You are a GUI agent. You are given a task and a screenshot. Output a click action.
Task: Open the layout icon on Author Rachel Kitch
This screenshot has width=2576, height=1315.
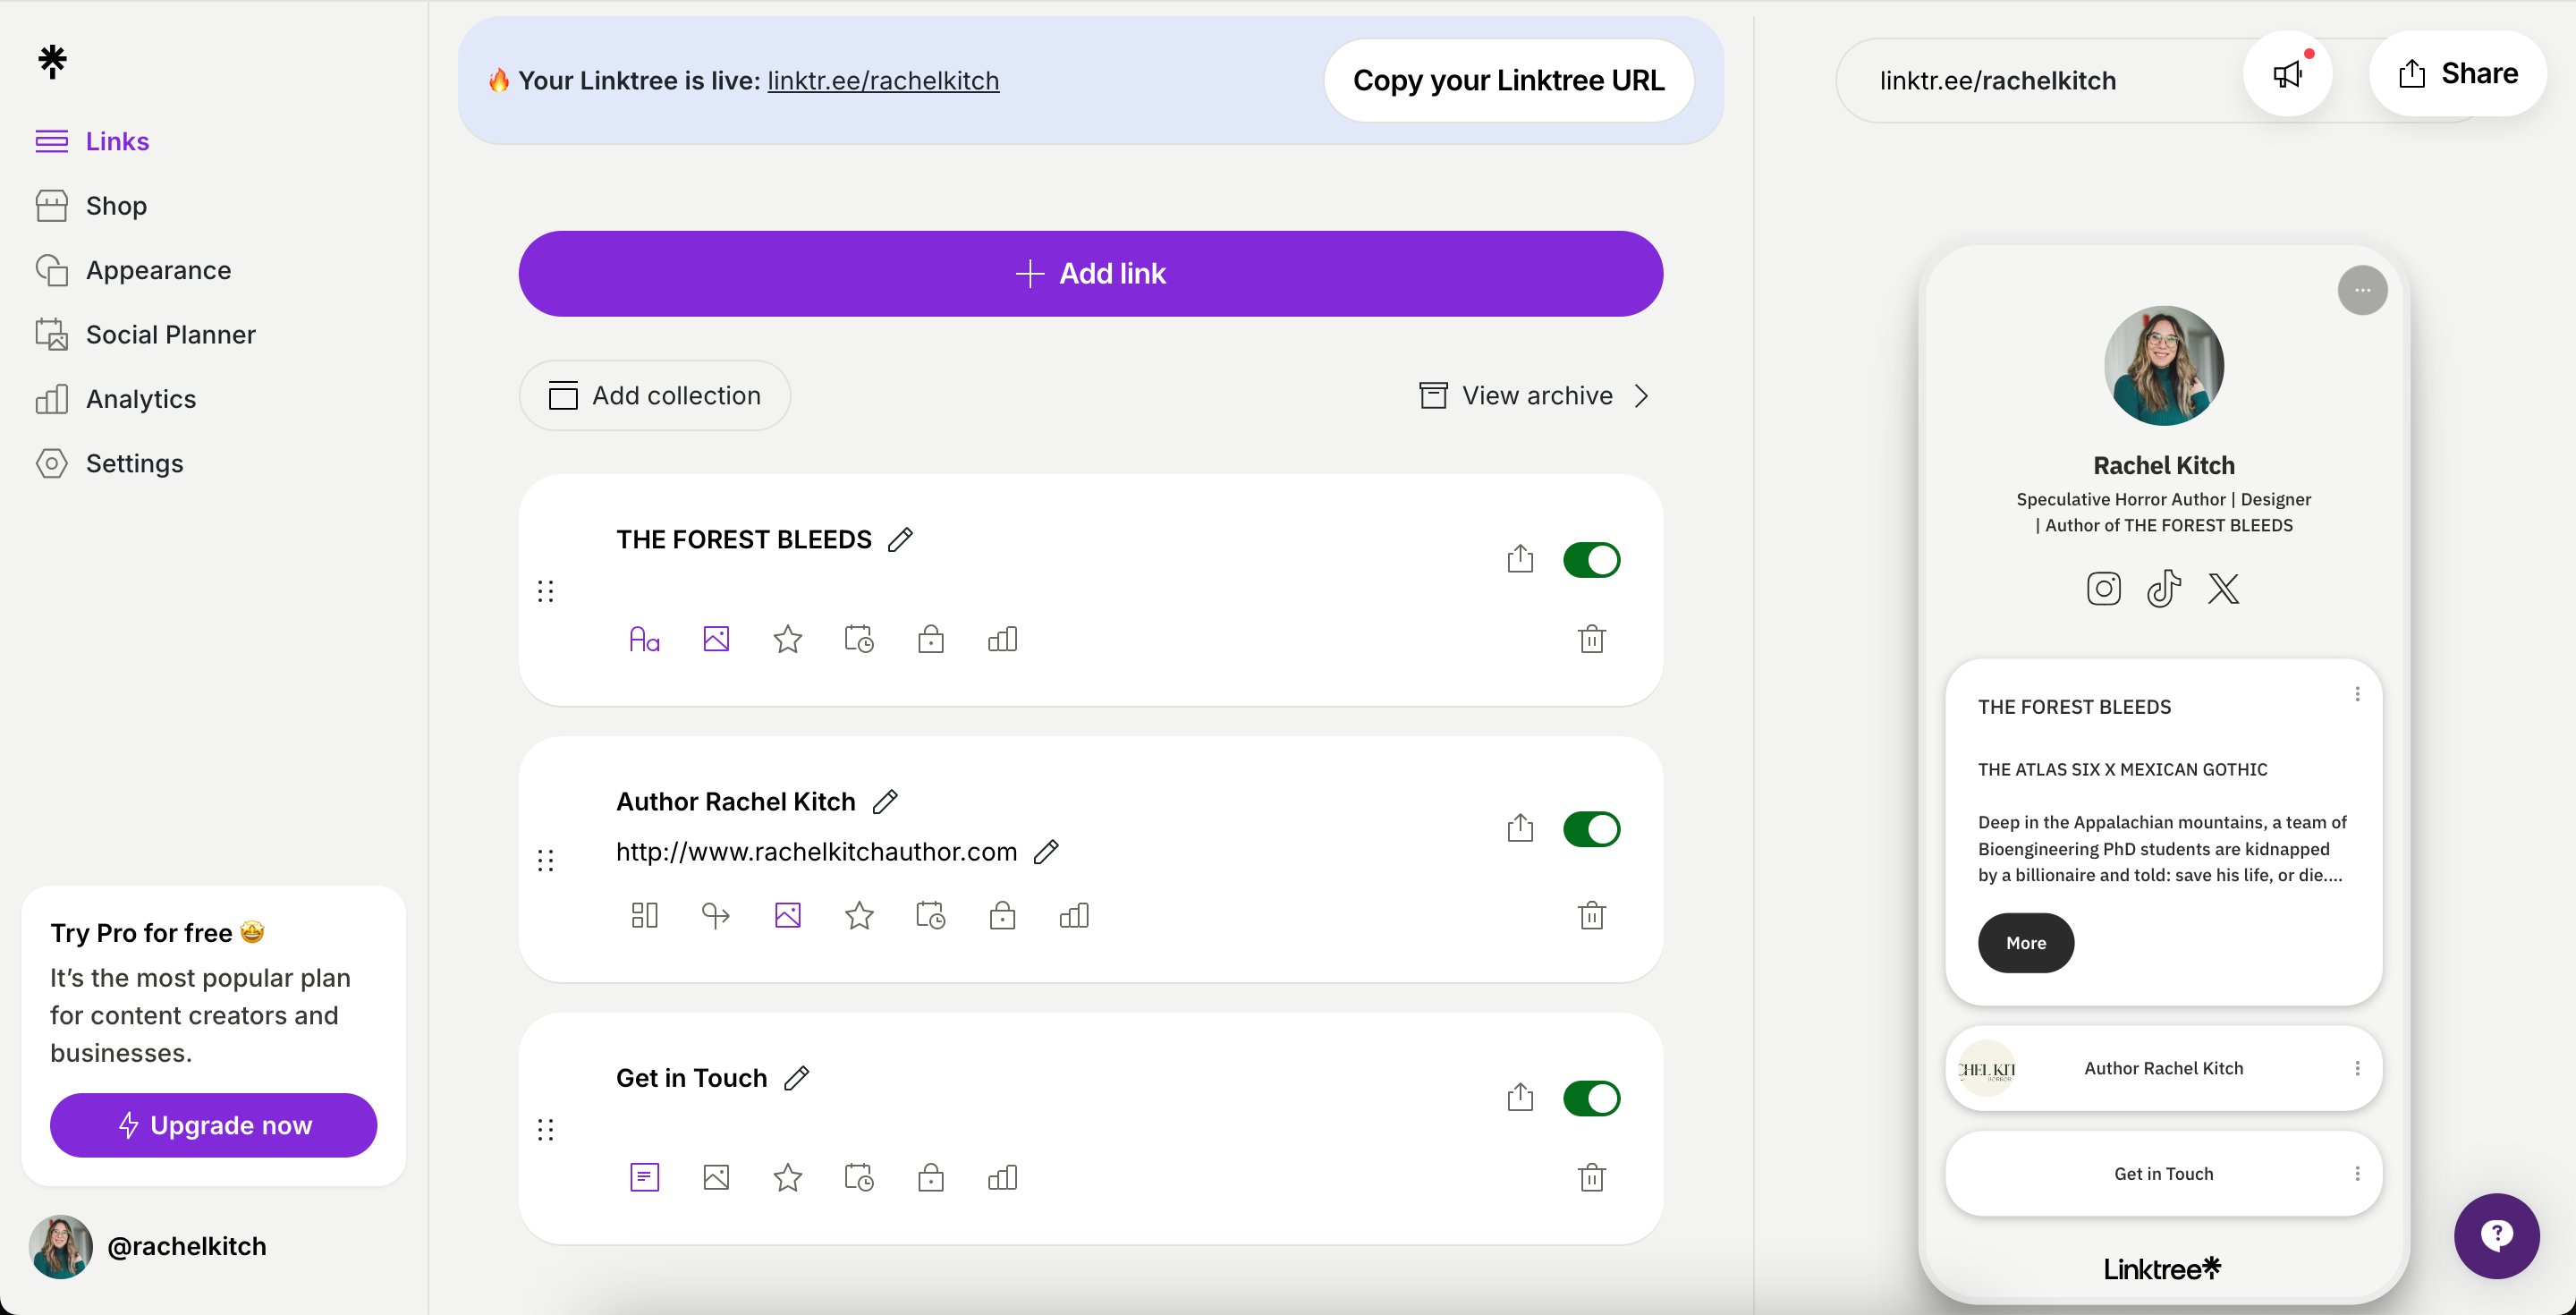(x=644, y=915)
